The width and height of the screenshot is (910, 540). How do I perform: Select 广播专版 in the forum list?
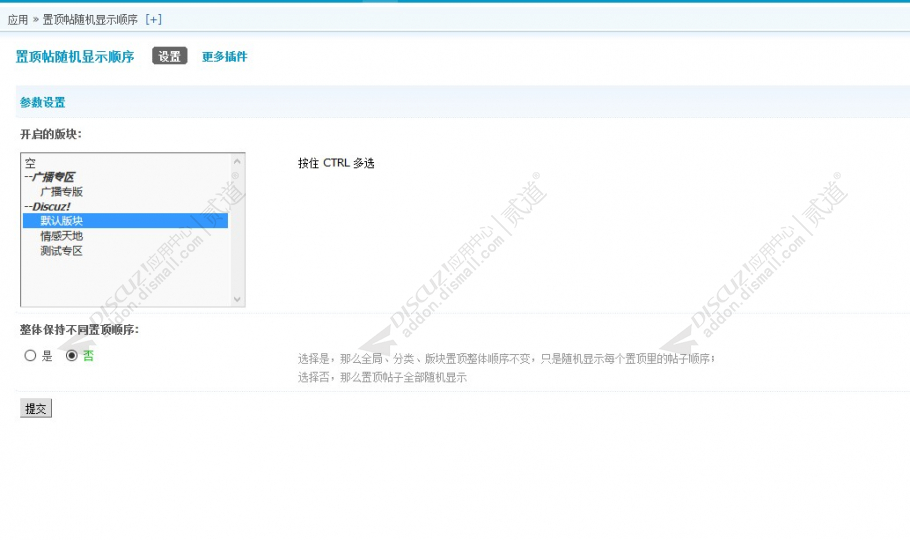(125, 192)
